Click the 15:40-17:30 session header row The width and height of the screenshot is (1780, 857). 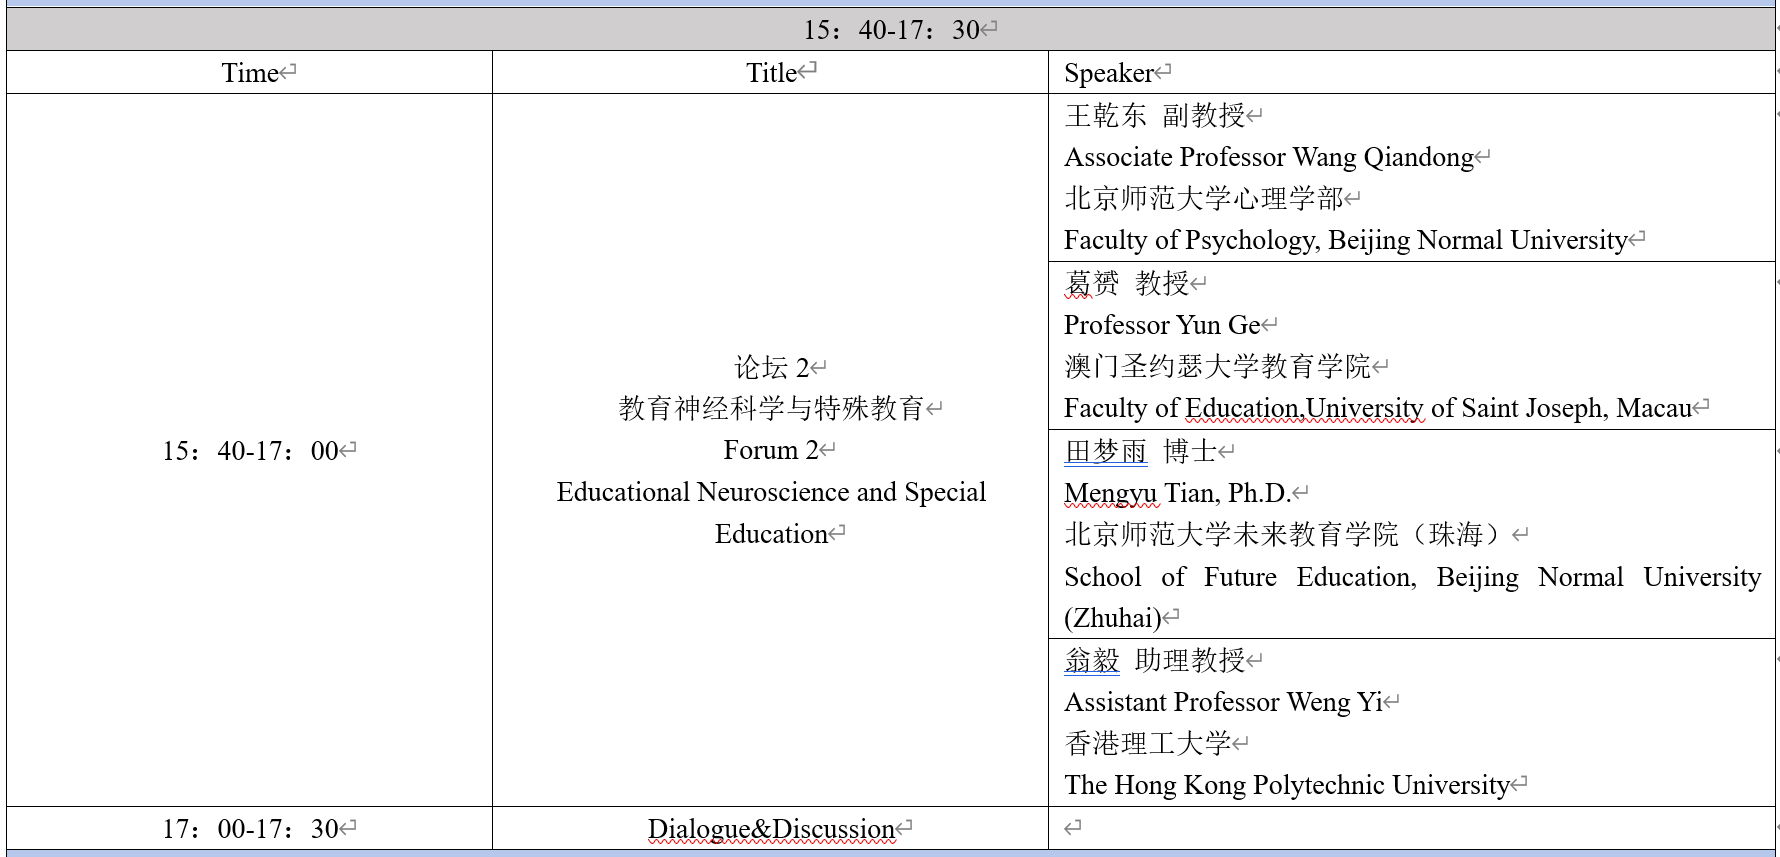[x=890, y=30]
